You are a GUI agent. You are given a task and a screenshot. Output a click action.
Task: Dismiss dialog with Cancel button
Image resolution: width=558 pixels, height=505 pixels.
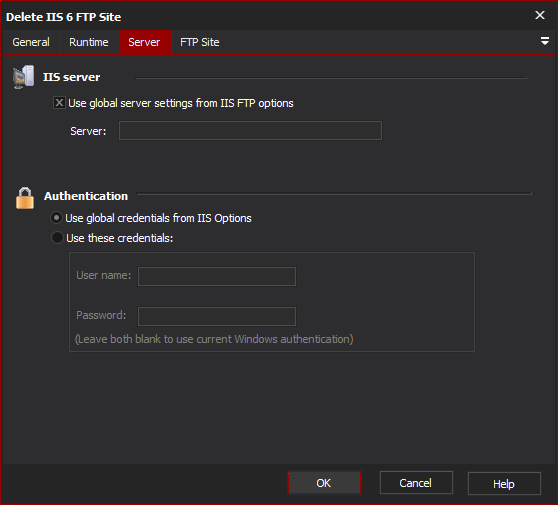coord(416,483)
